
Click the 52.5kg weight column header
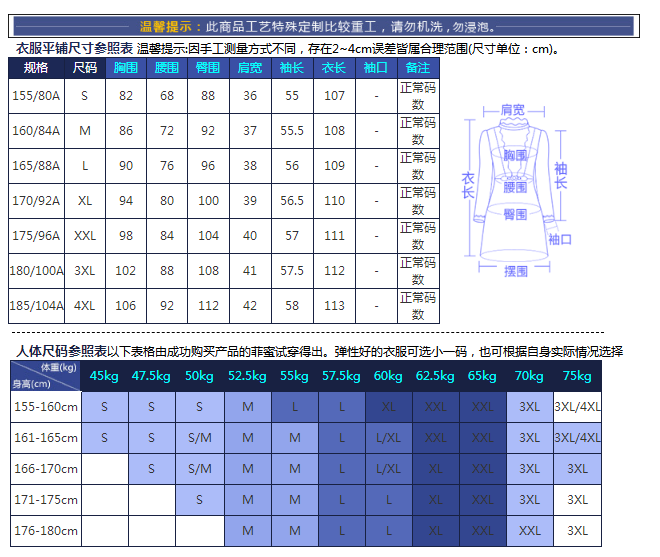pyautogui.click(x=247, y=376)
